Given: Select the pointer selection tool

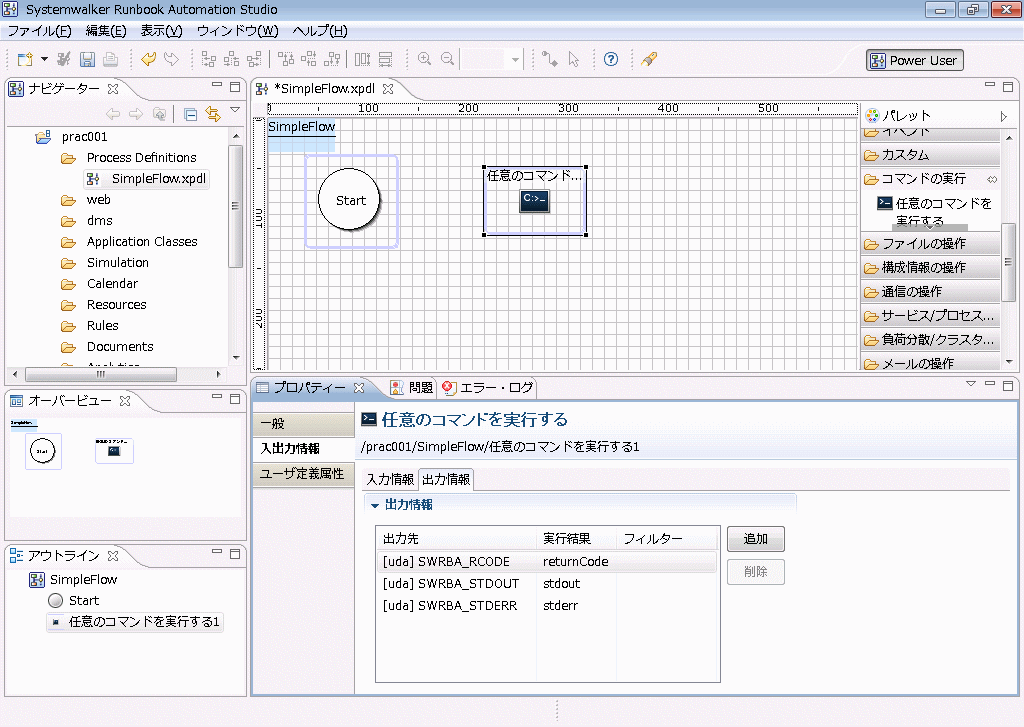Looking at the screenshot, I should point(573,59).
